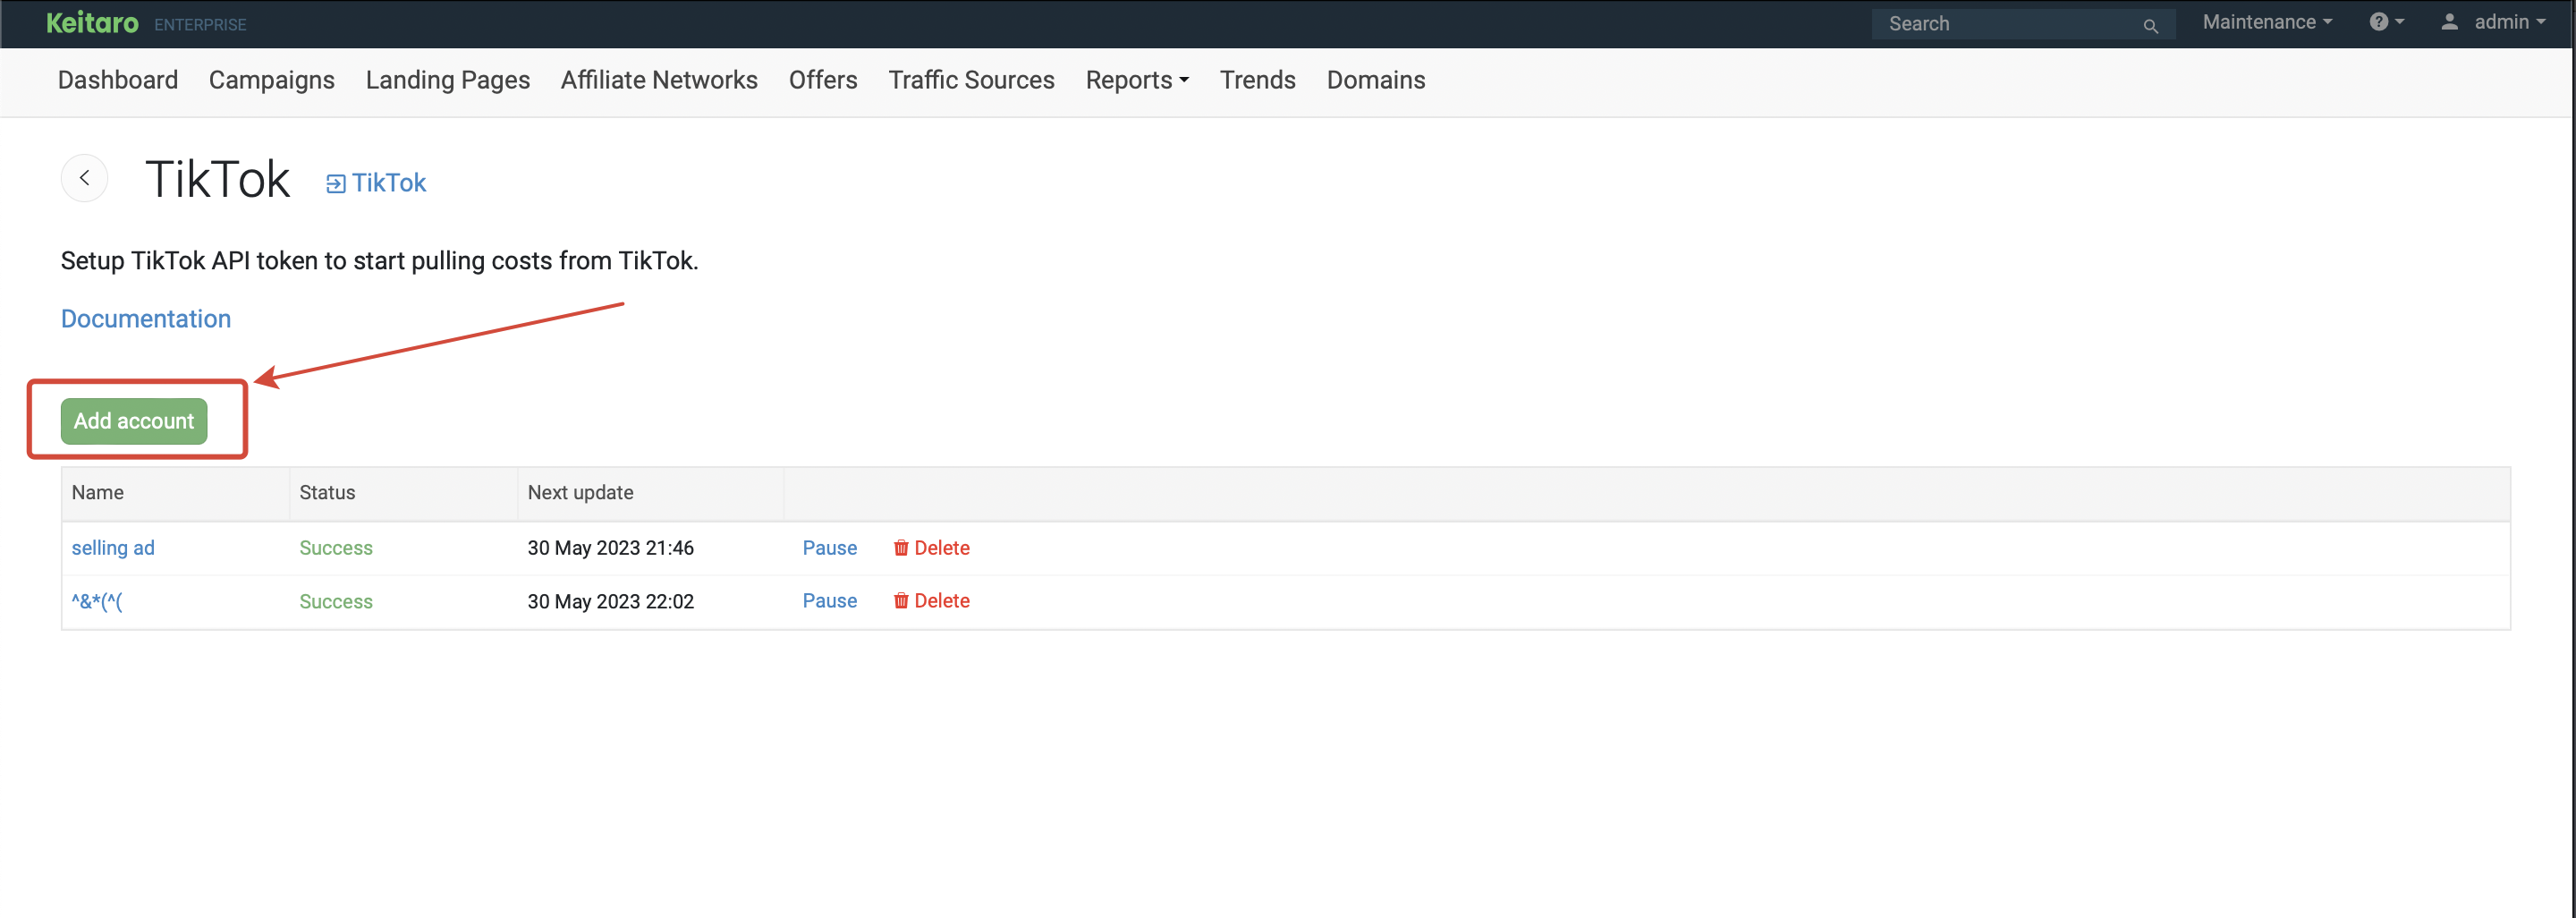Click the 30 May 2023 21:46 cell

click(610, 547)
